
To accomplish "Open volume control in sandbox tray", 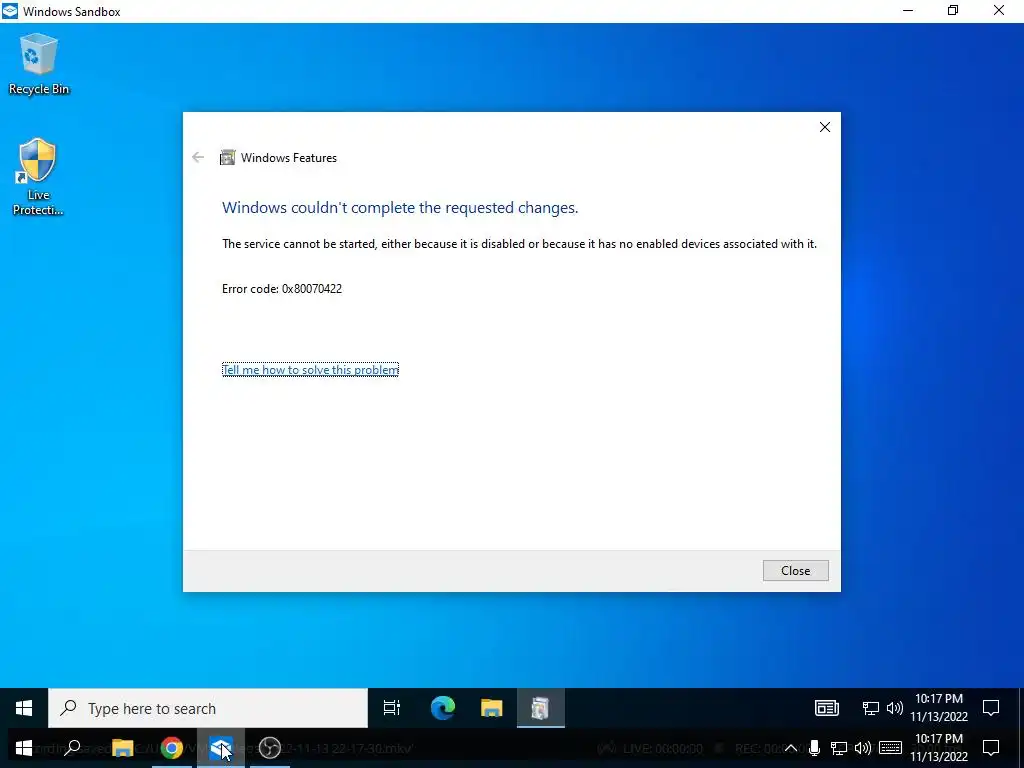I will [895, 708].
